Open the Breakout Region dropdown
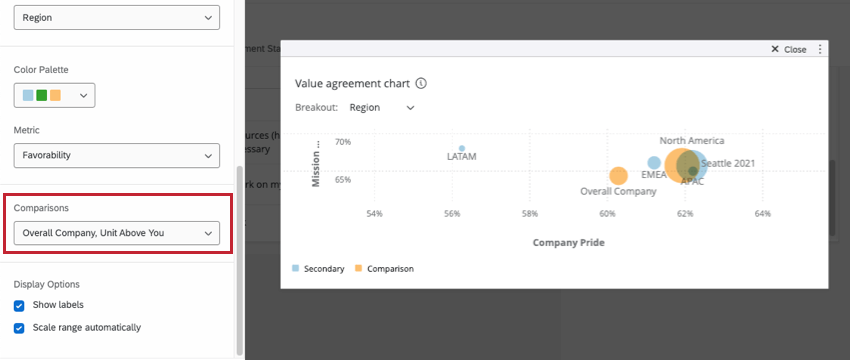This screenshot has width=850, height=360. click(x=382, y=107)
